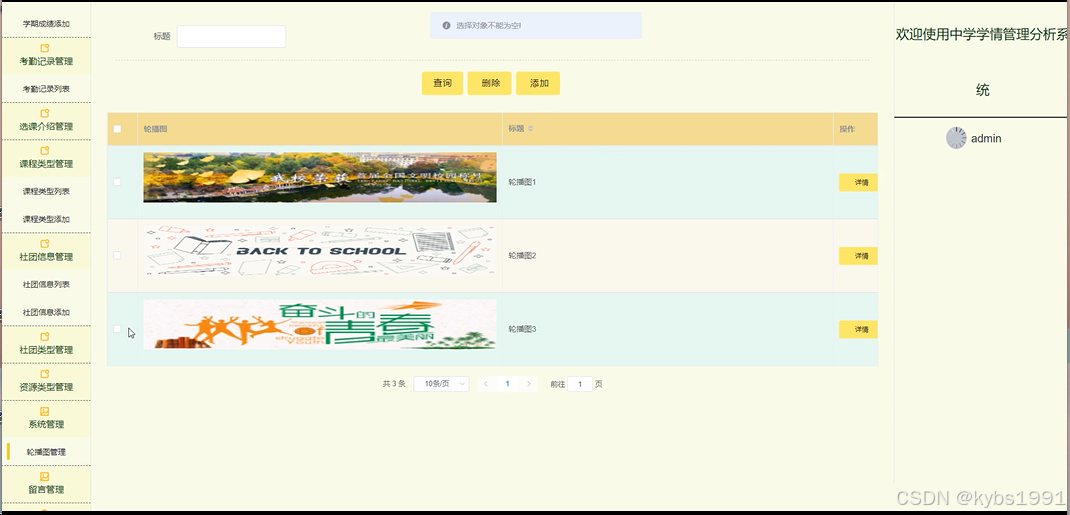Image resolution: width=1070 pixels, height=515 pixels.
Task: Collapse 社团信息管理 menu section
Action: [x=46, y=250]
